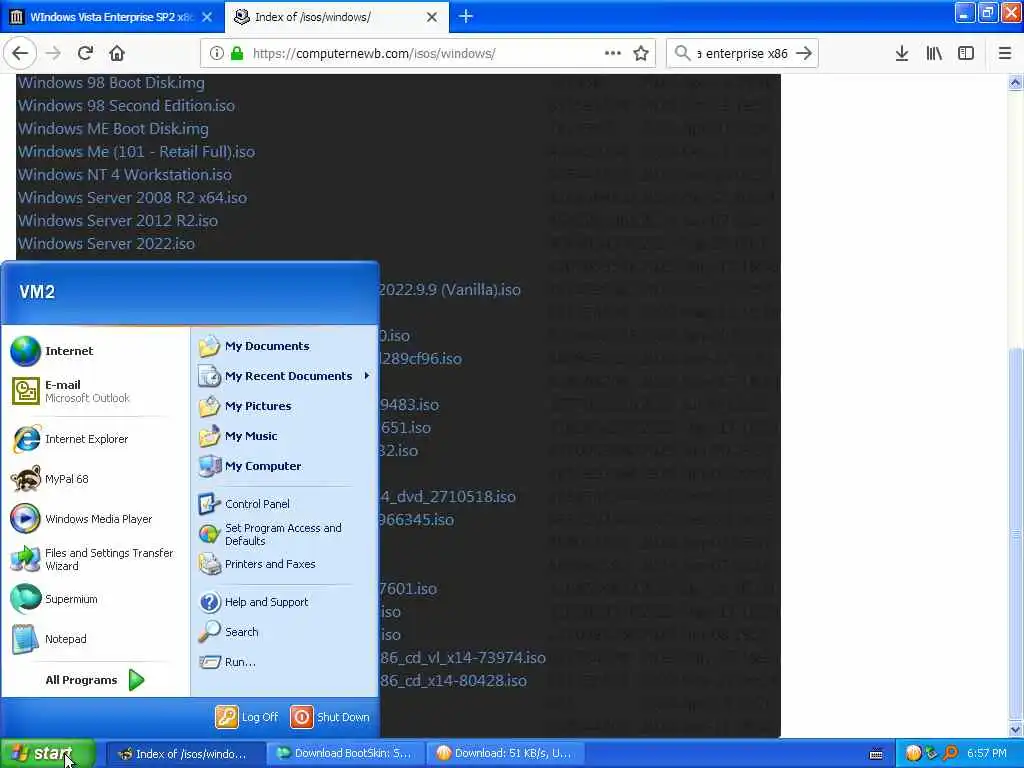Open Windows 98 Boot Disk.img link
1024x768 pixels.
[111, 83]
